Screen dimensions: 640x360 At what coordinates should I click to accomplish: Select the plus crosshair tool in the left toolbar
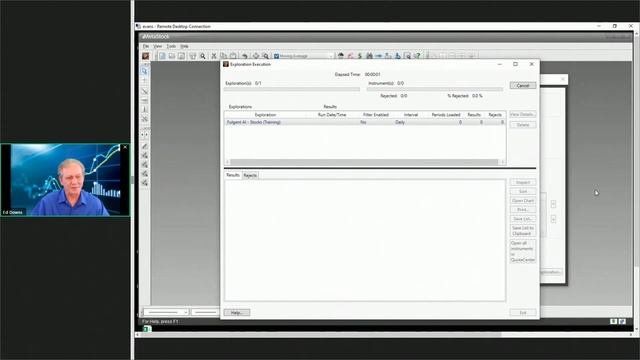[144, 81]
